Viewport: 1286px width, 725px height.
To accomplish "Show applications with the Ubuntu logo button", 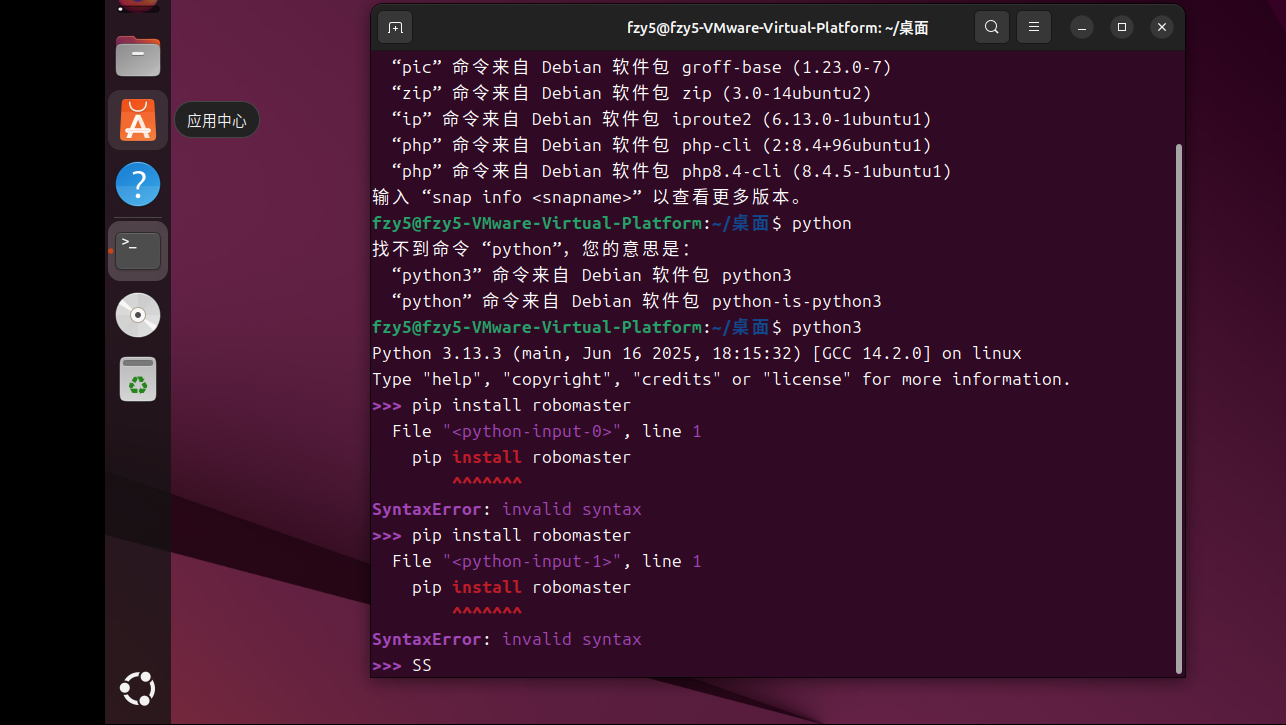I will pos(138,688).
